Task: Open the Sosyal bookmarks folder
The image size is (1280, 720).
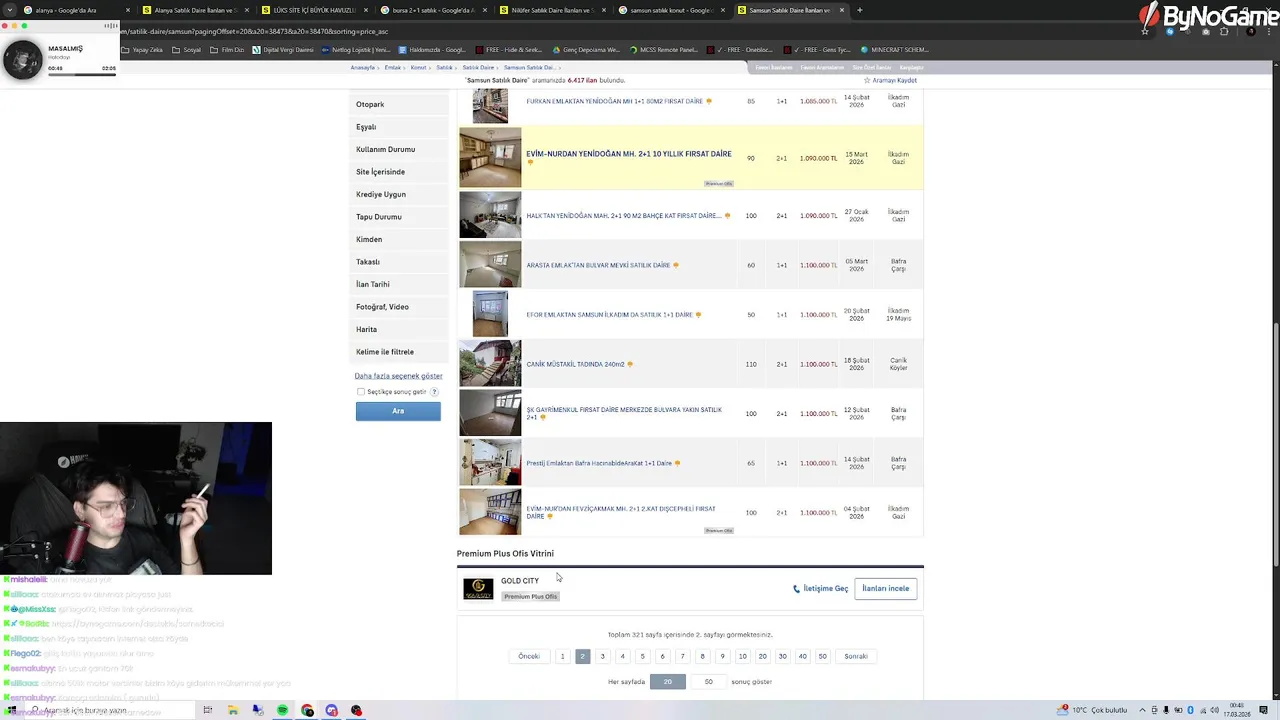Action: (x=187, y=49)
